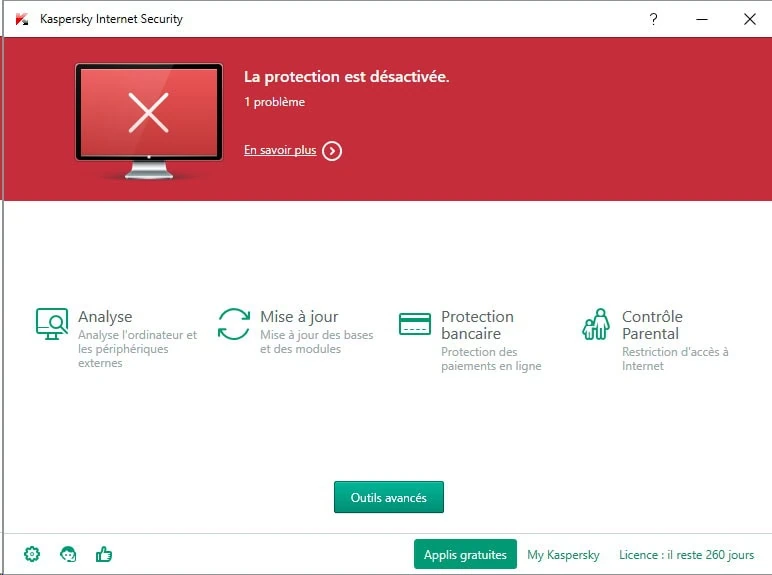Open help with the question mark button

653,19
